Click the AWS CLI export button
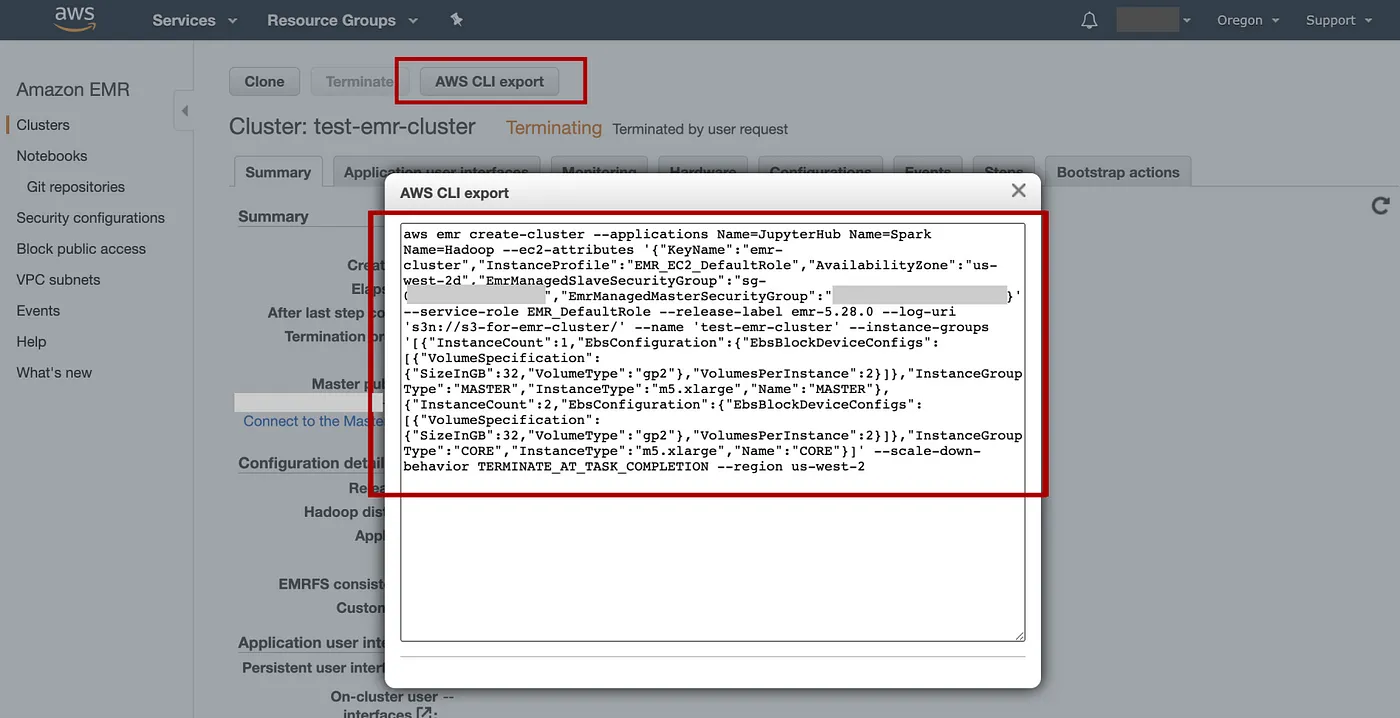 click(x=489, y=82)
